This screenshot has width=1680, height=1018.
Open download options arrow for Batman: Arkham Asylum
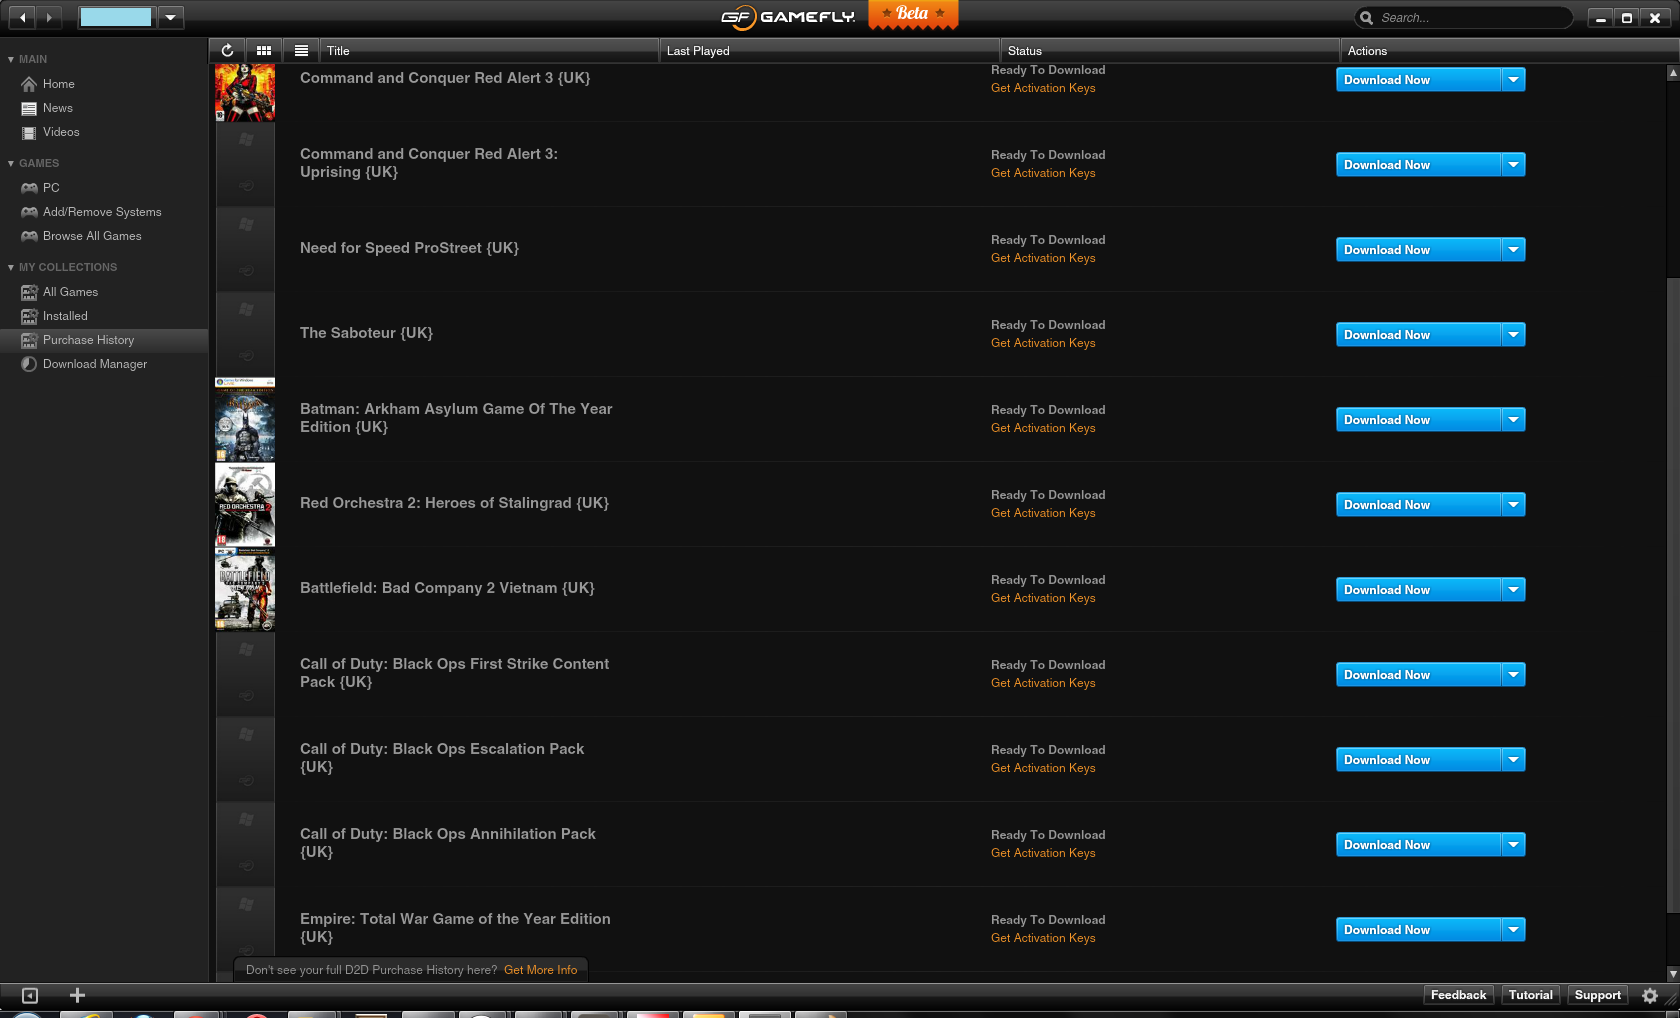[1513, 420]
